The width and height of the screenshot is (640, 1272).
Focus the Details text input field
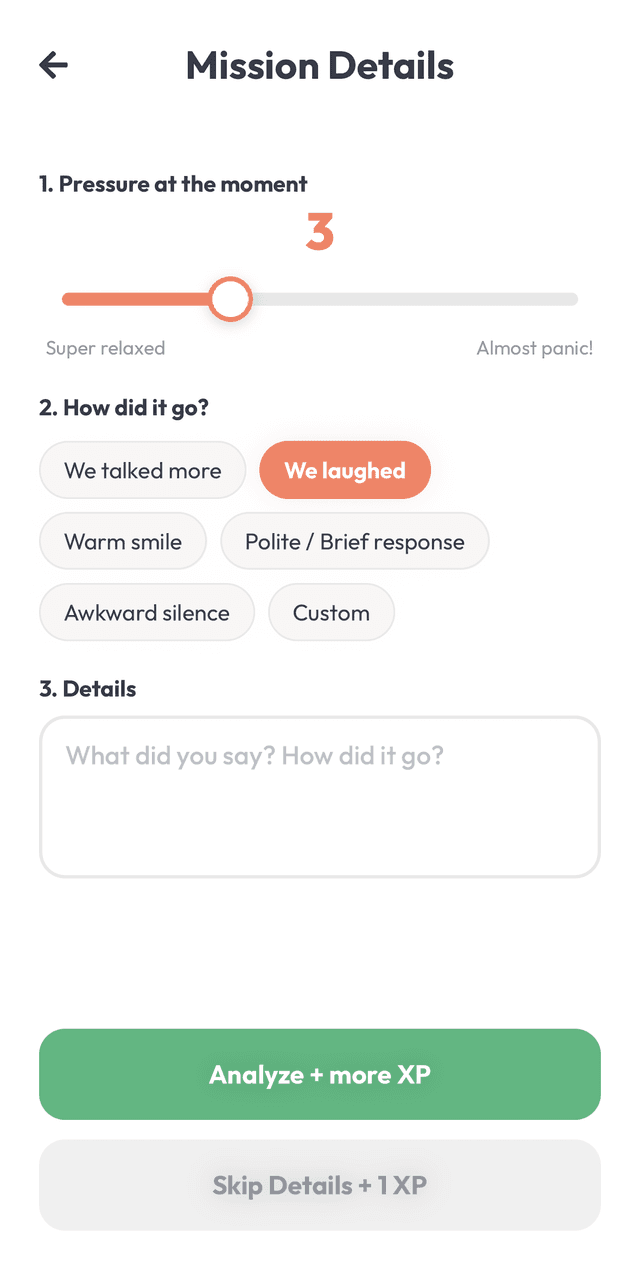pyautogui.click(x=320, y=797)
